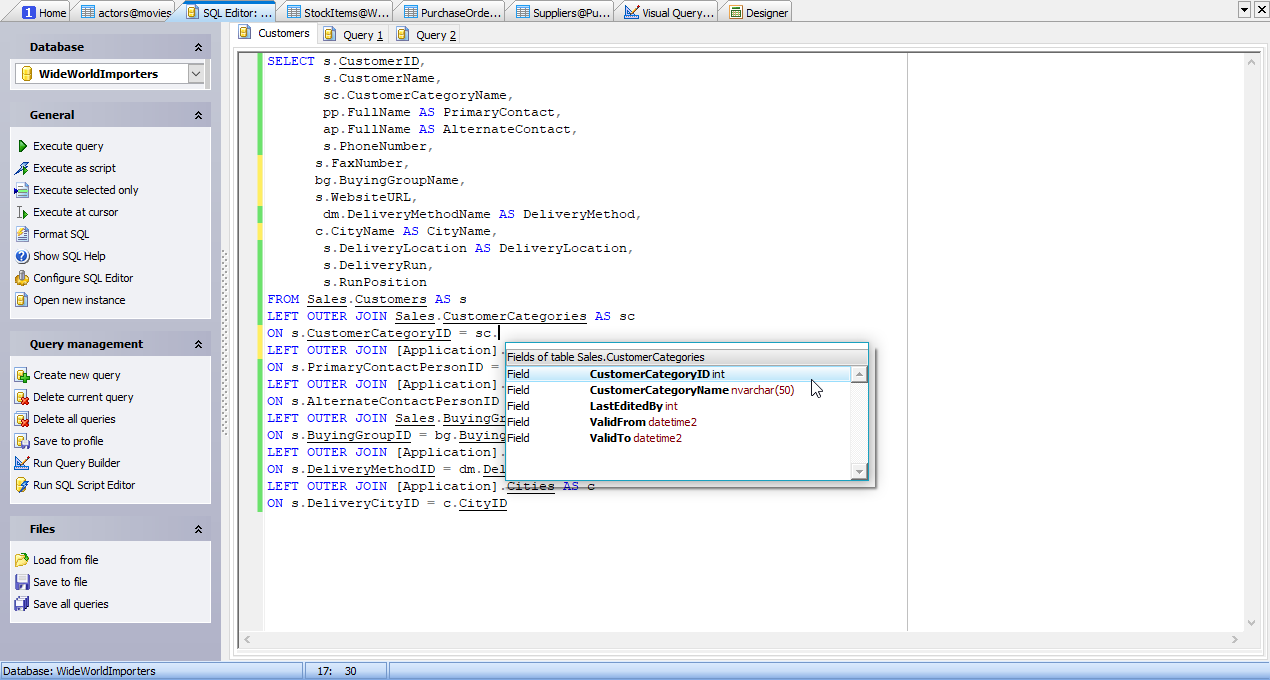The height and width of the screenshot is (680, 1270).
Task: Collapse the General panel section
Action: tap(198, 116)
